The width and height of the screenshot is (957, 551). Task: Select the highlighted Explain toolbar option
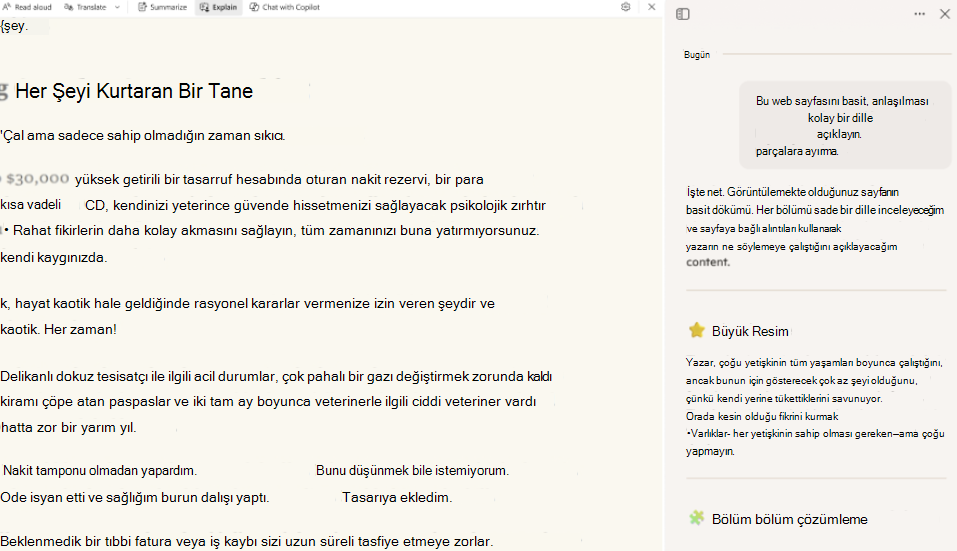(218, 7)
